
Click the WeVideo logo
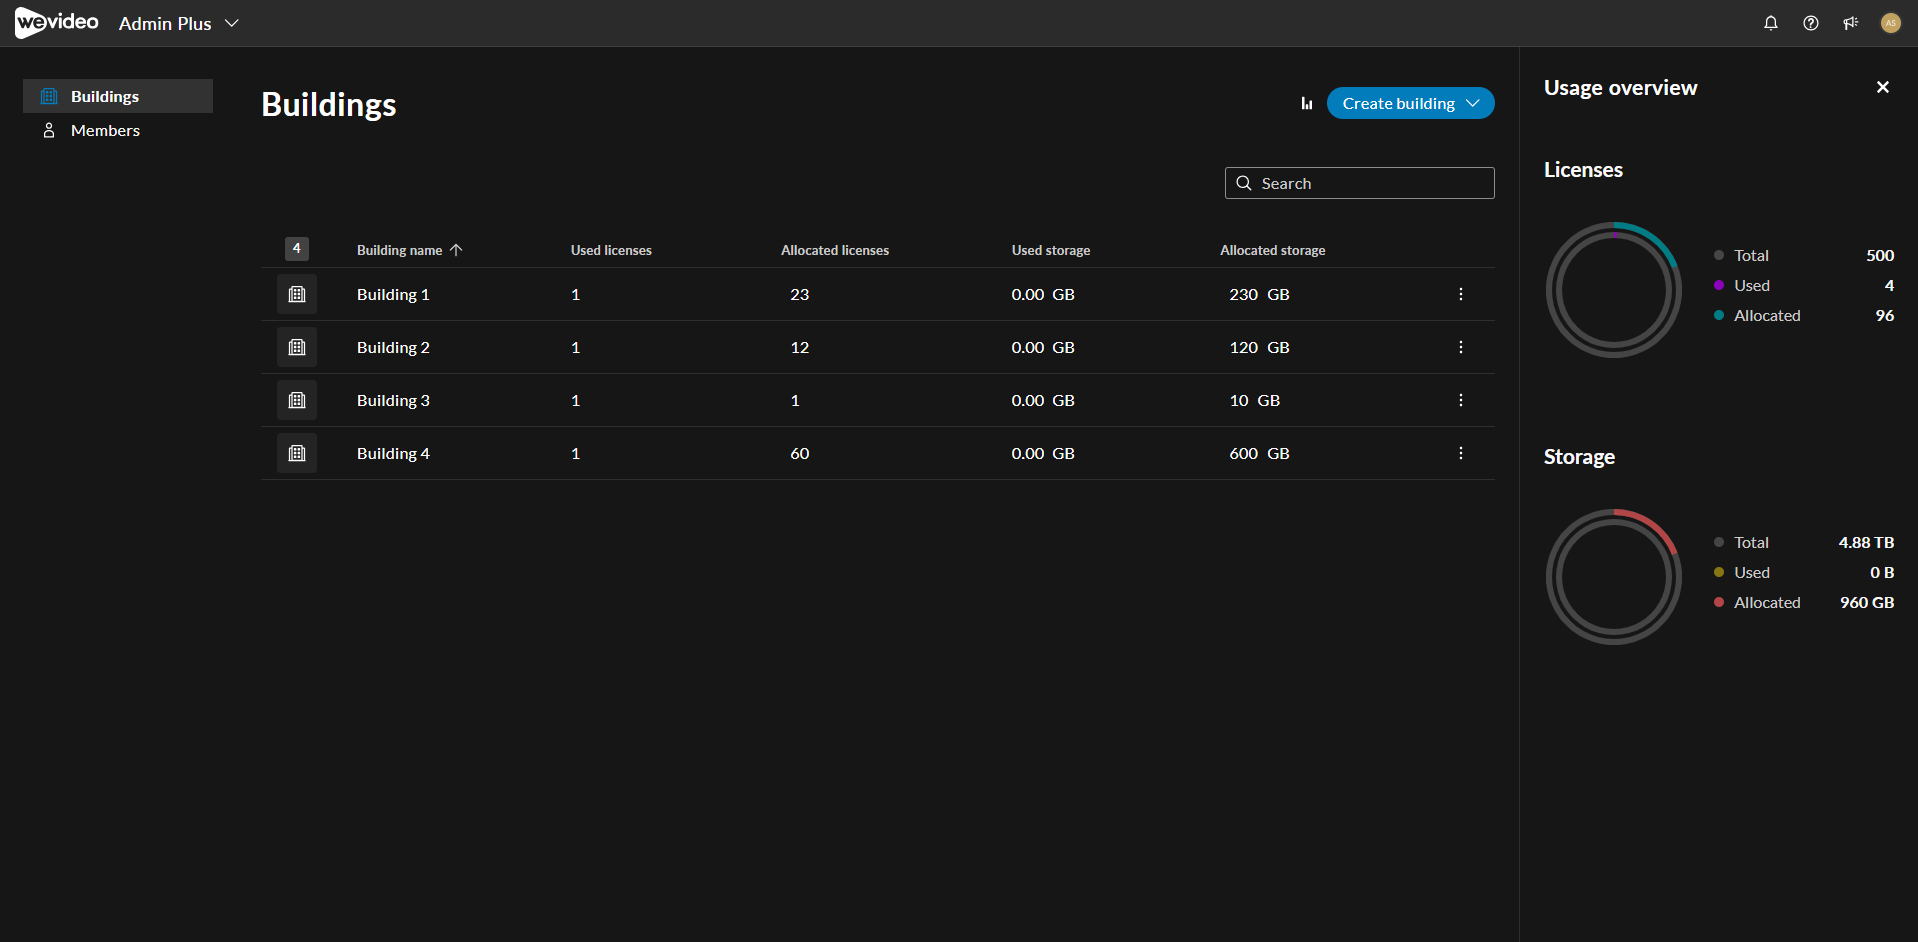coord(57,22)
